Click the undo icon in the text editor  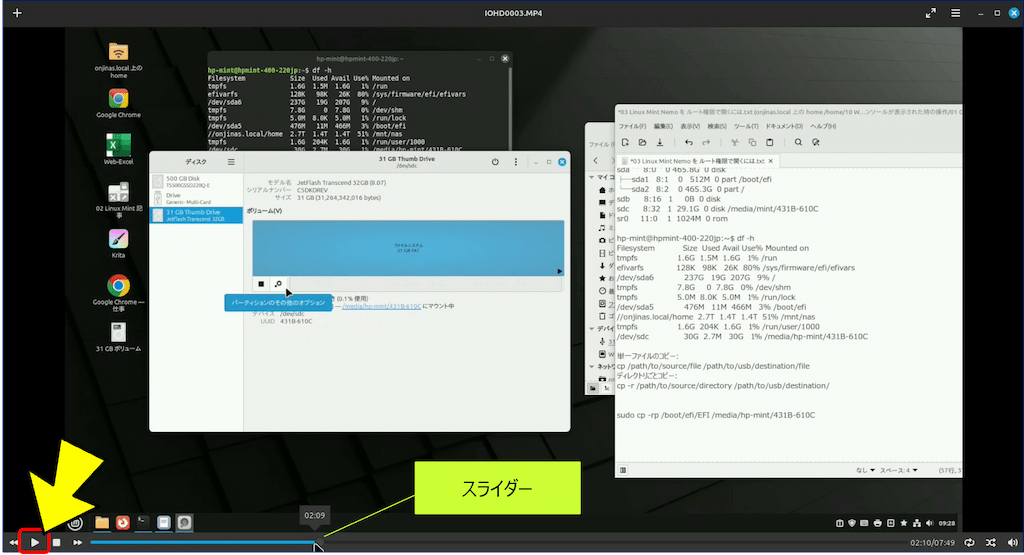point(689,142)
